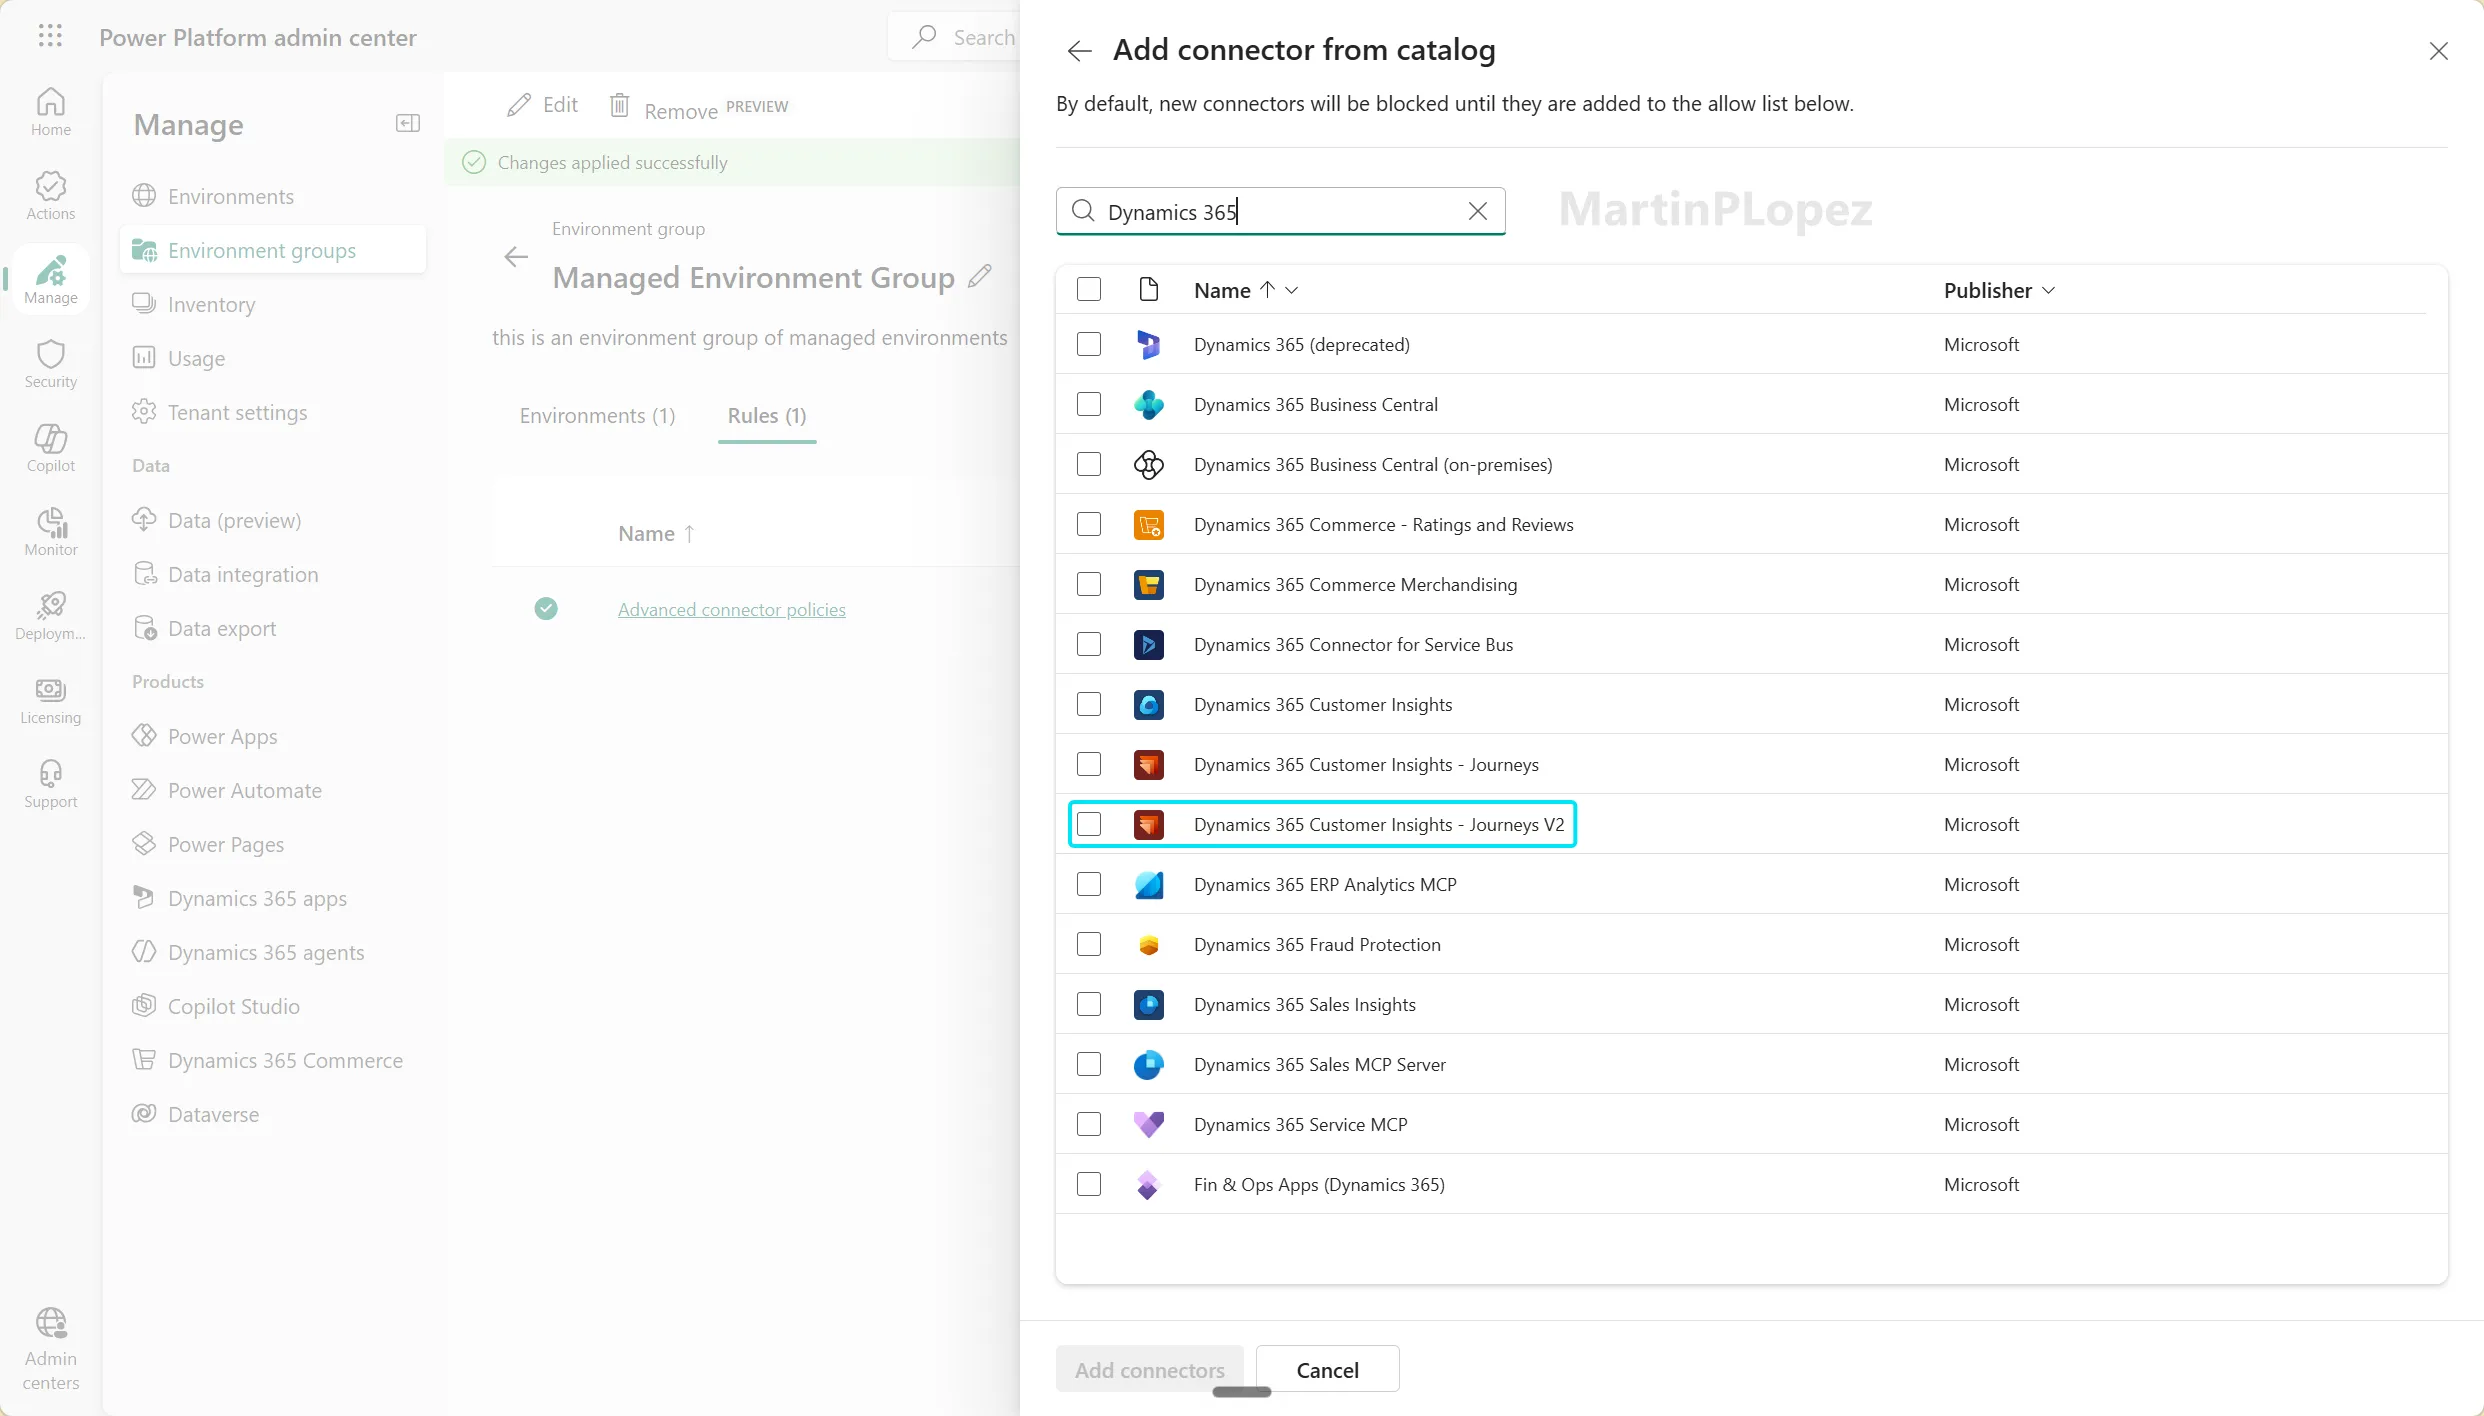Click the back arrow in catalog panel
This screenshot has height=1416, width=2484.
tap(1079, 51)
